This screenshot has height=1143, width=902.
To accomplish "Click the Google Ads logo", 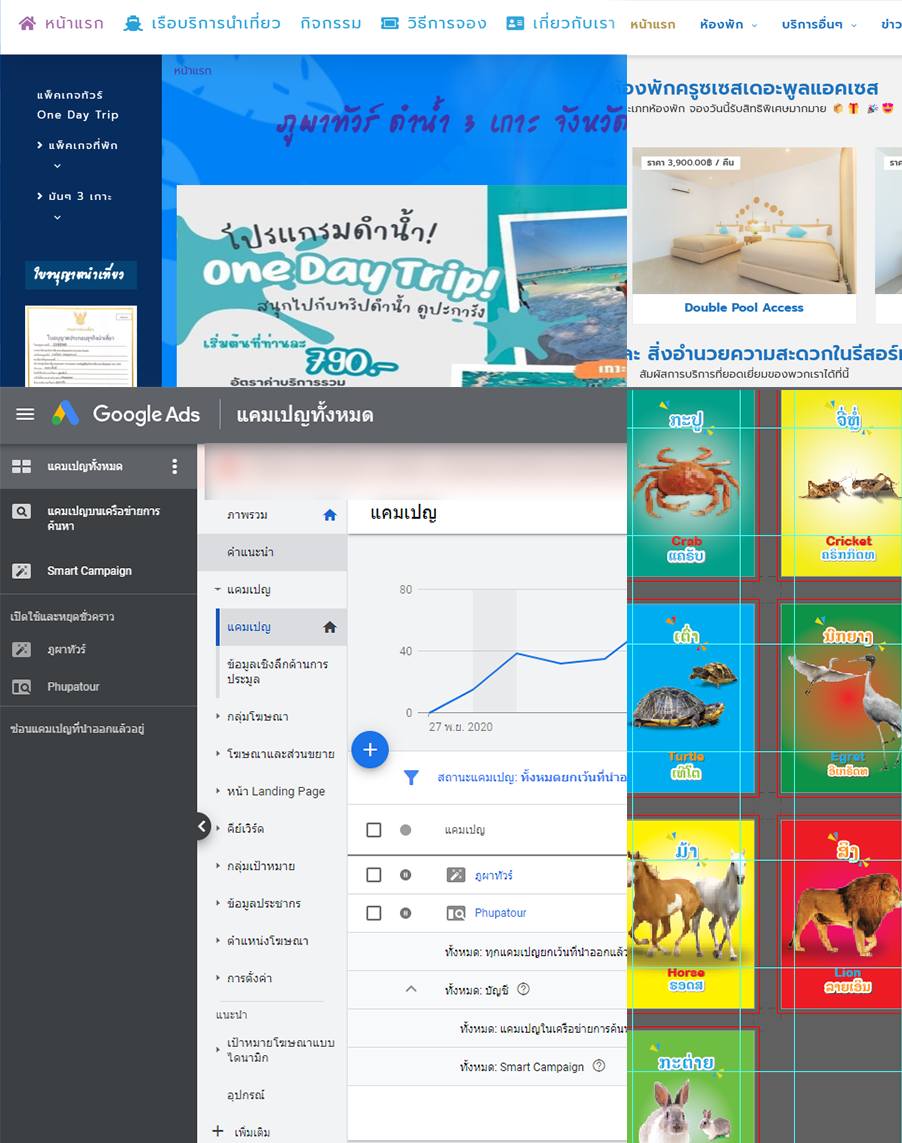I will pos(67,414).
